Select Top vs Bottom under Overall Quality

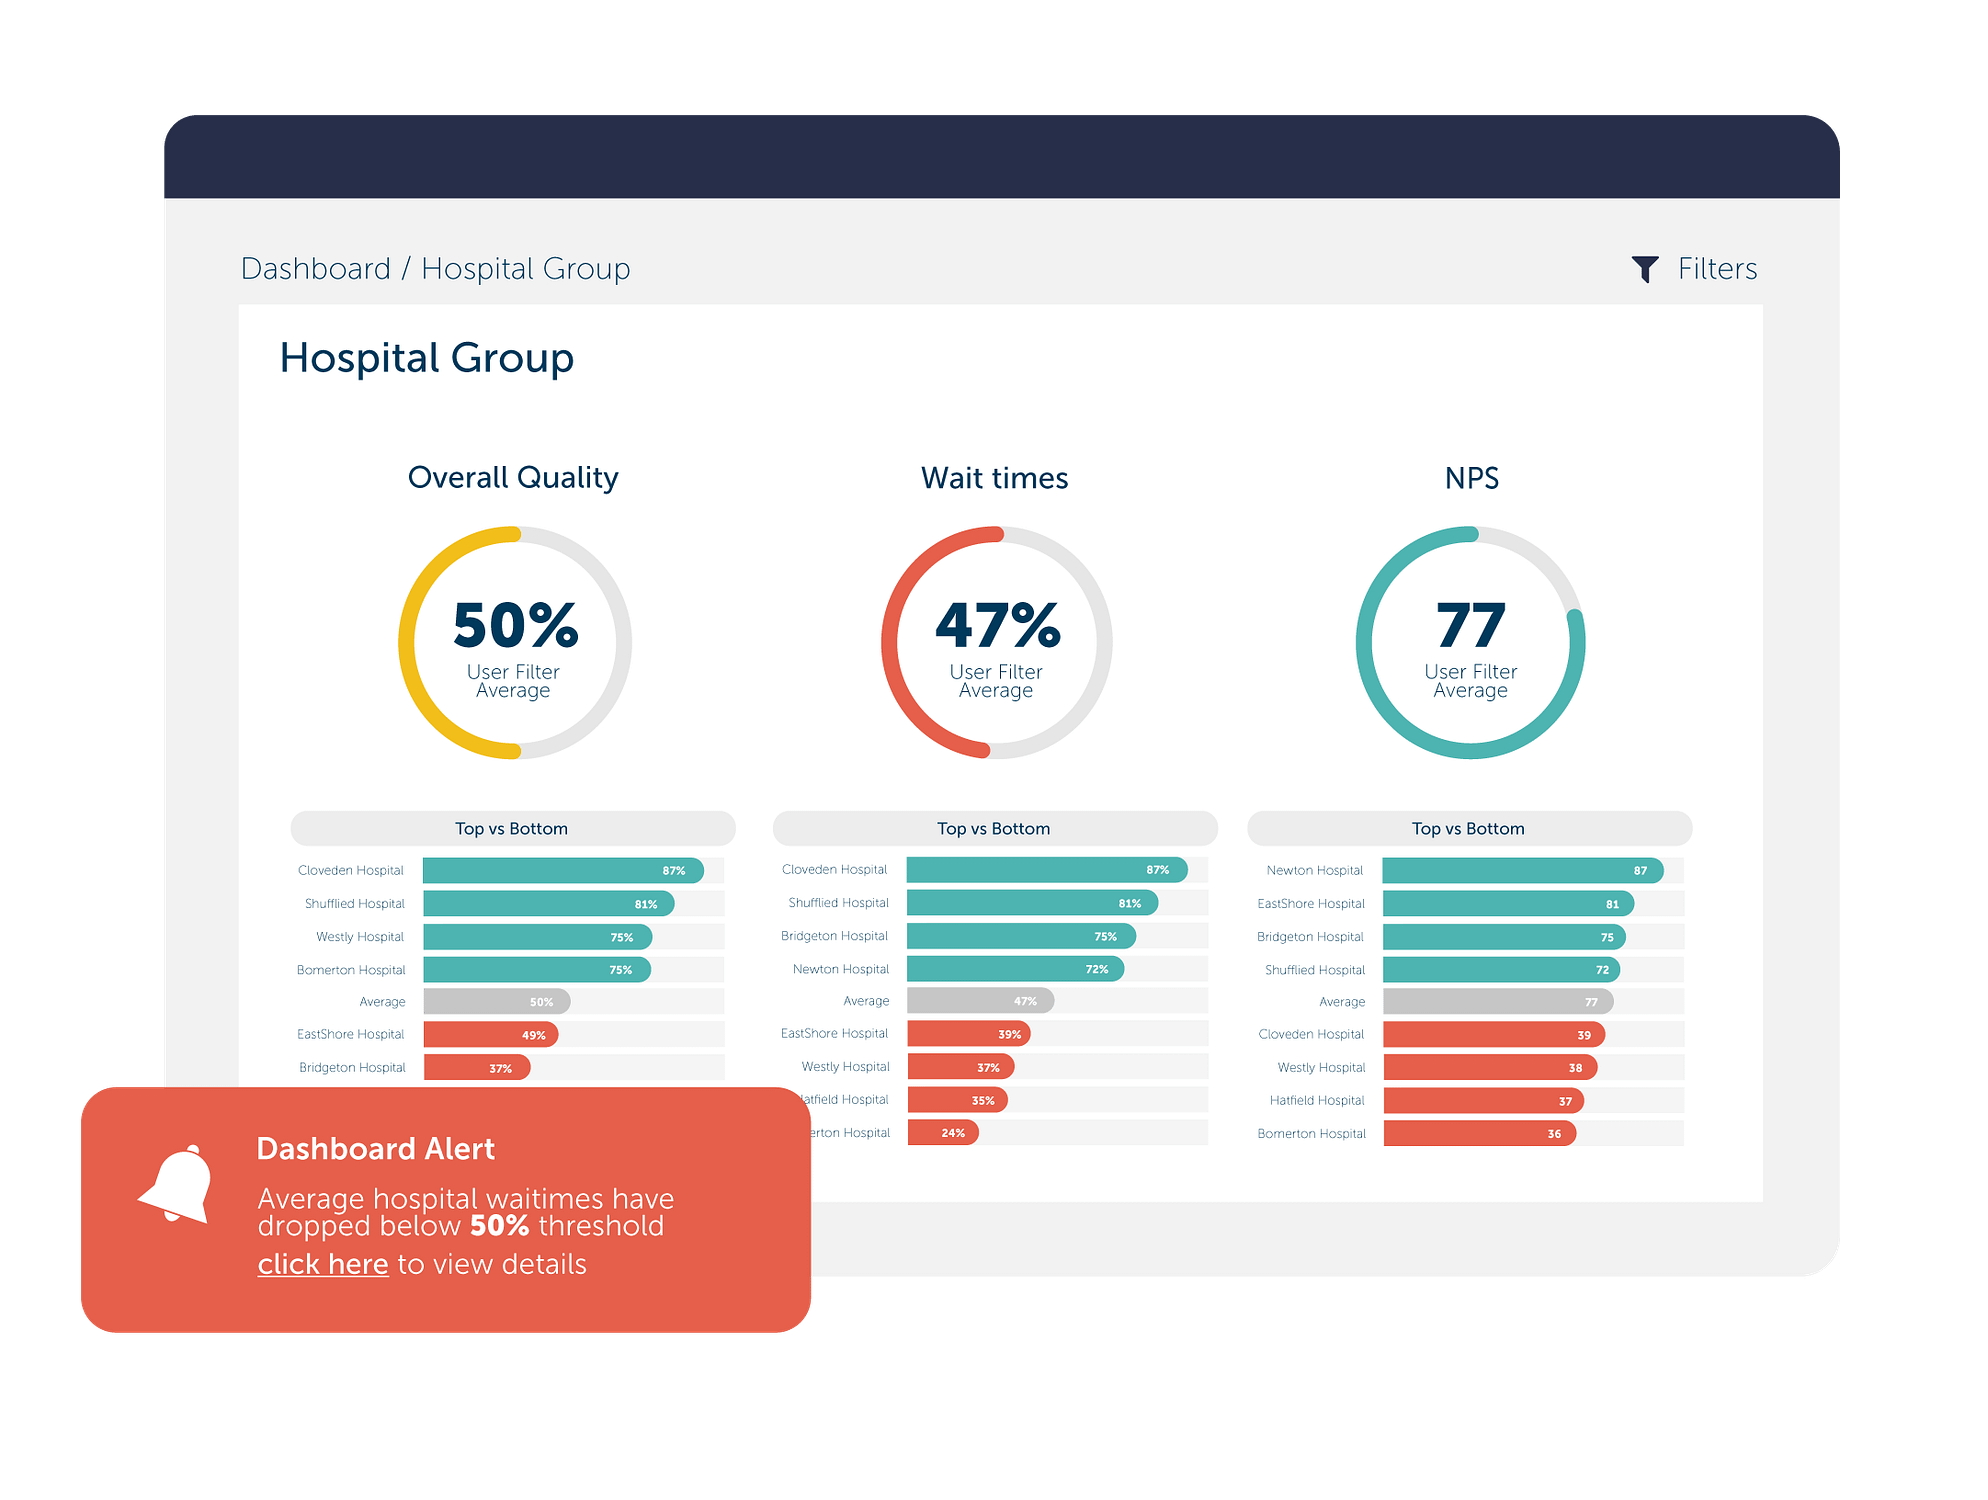click(x=512, y=828)
